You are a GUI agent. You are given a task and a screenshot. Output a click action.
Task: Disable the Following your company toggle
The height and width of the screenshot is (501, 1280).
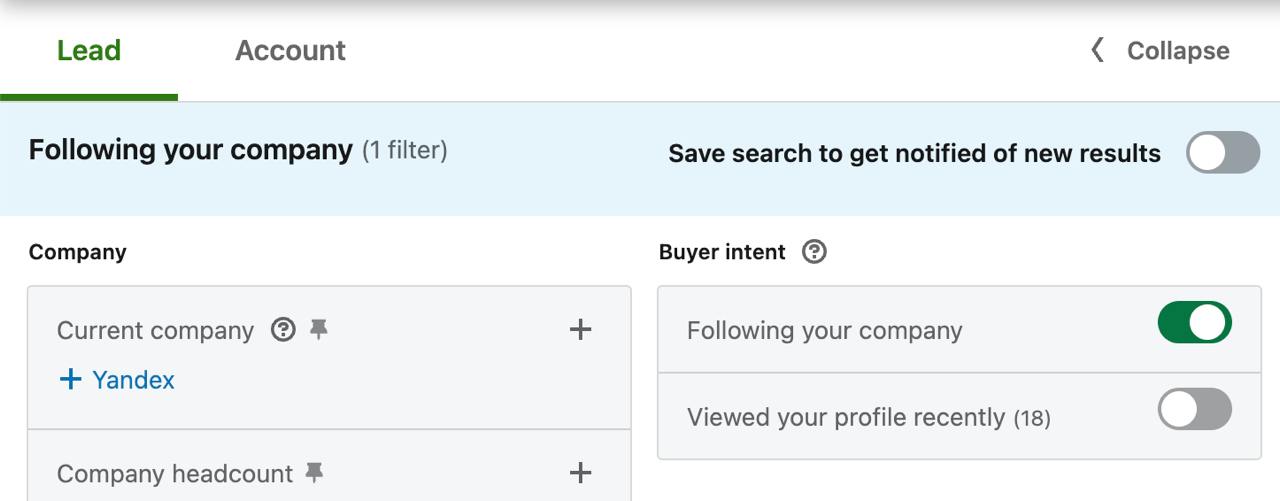1194,323
